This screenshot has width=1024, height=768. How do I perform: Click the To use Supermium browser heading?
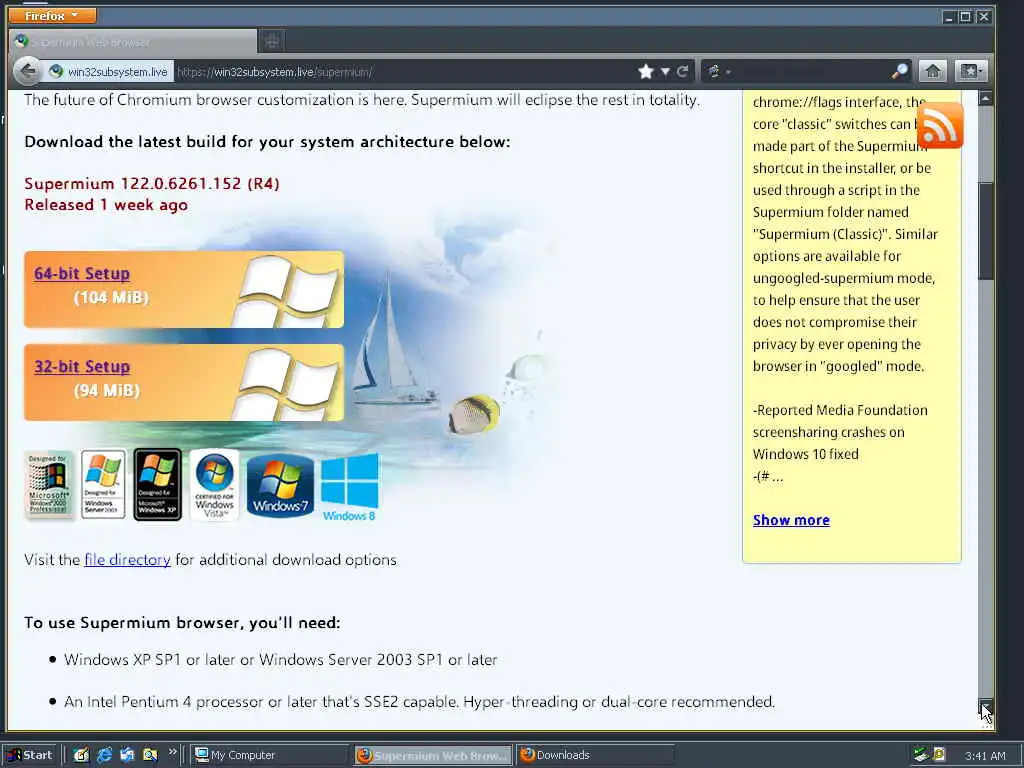pos(182,622)
